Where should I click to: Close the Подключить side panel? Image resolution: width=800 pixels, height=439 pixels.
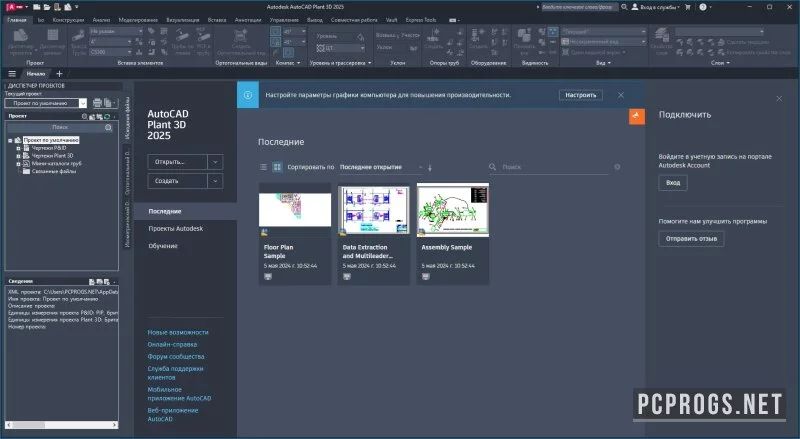tap(779, 99)
